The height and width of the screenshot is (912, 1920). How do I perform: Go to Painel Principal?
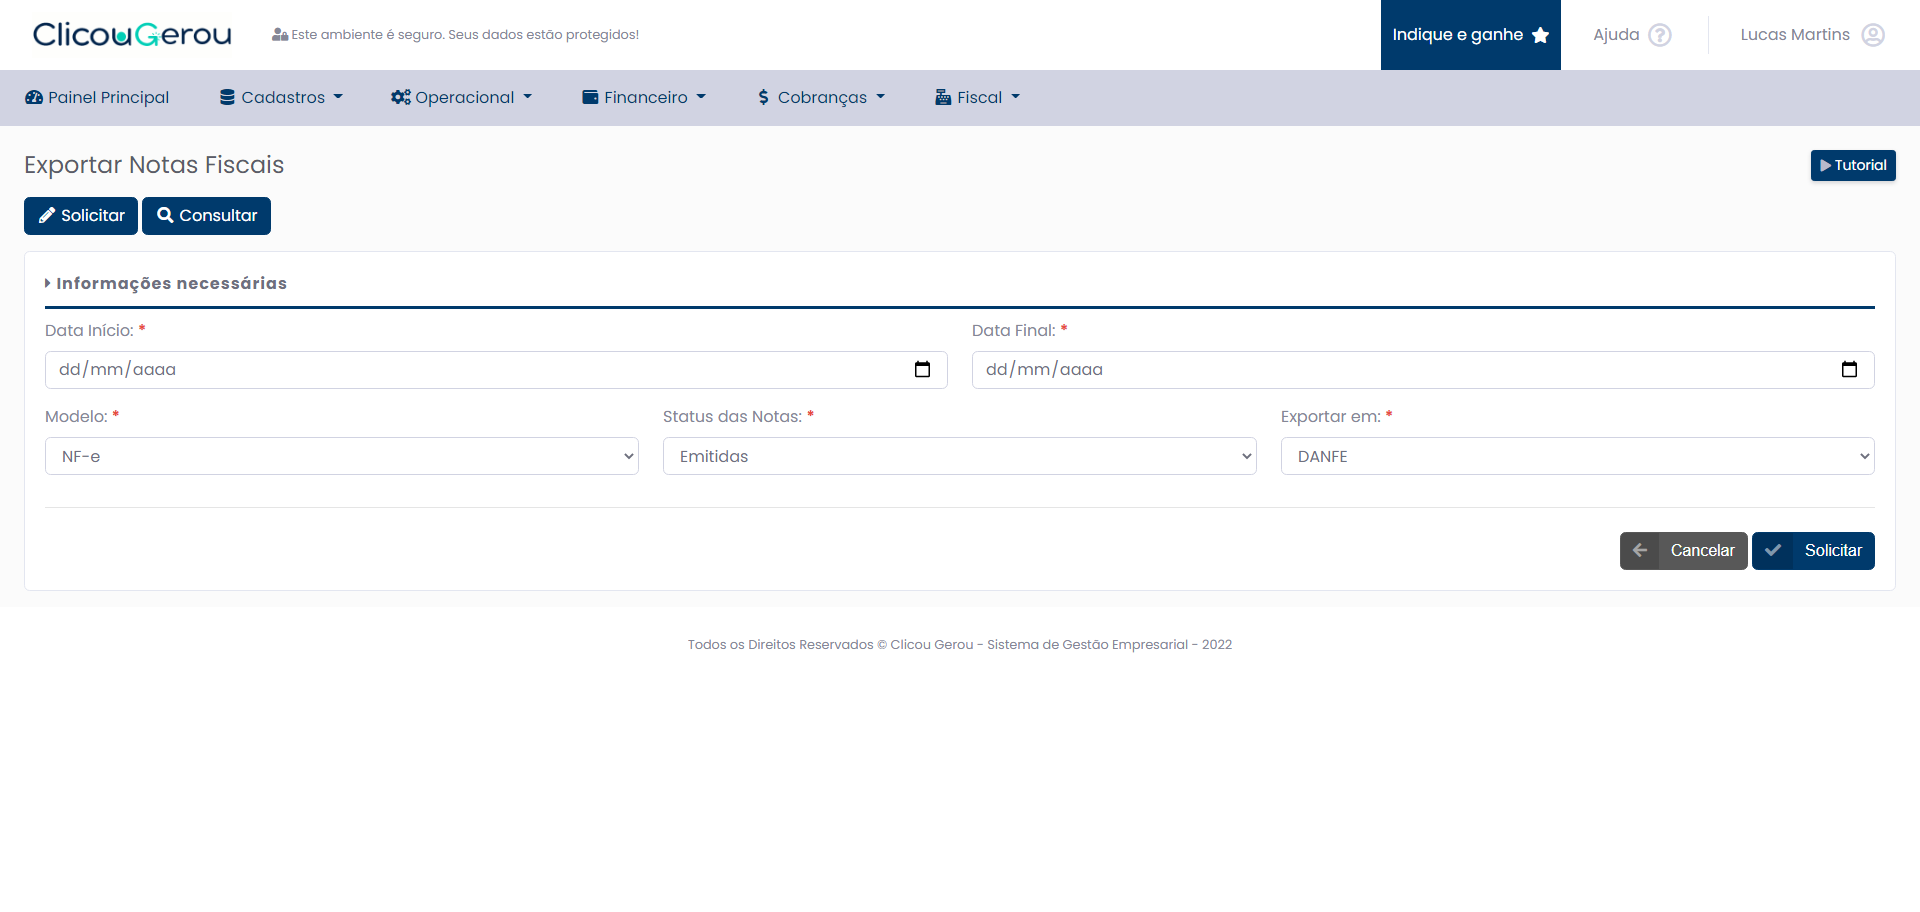click(97, 98)
